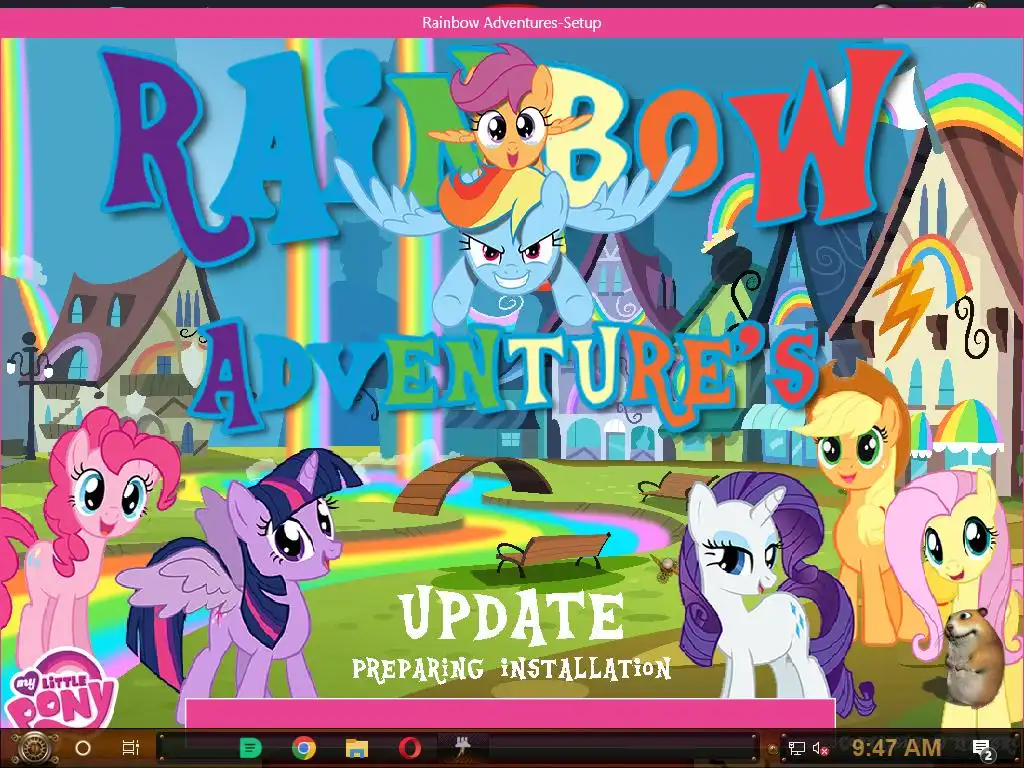Open the green chat app in taskbar

coord(251,748)
